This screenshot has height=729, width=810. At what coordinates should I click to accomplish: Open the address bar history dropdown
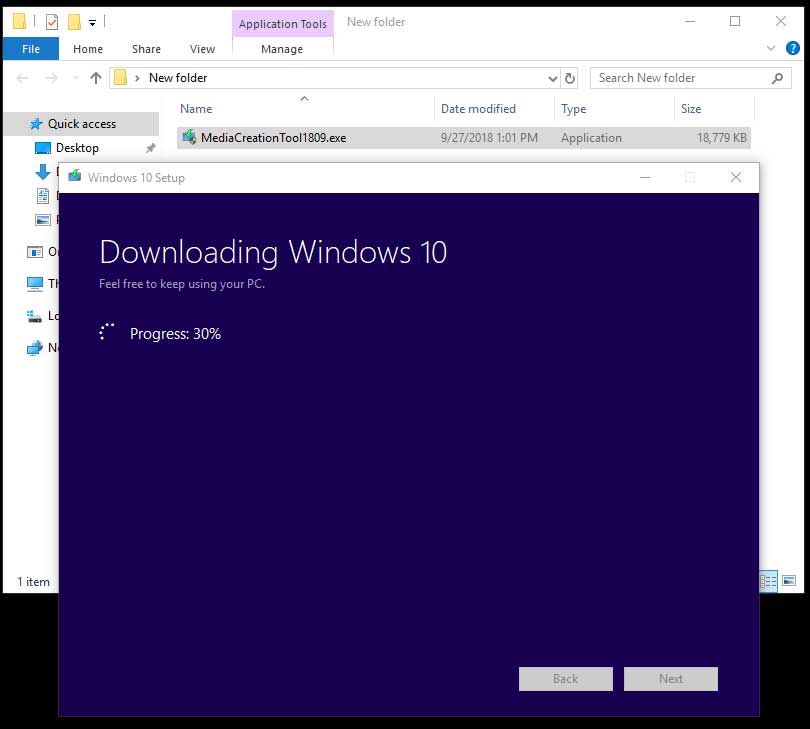point(553,78)
